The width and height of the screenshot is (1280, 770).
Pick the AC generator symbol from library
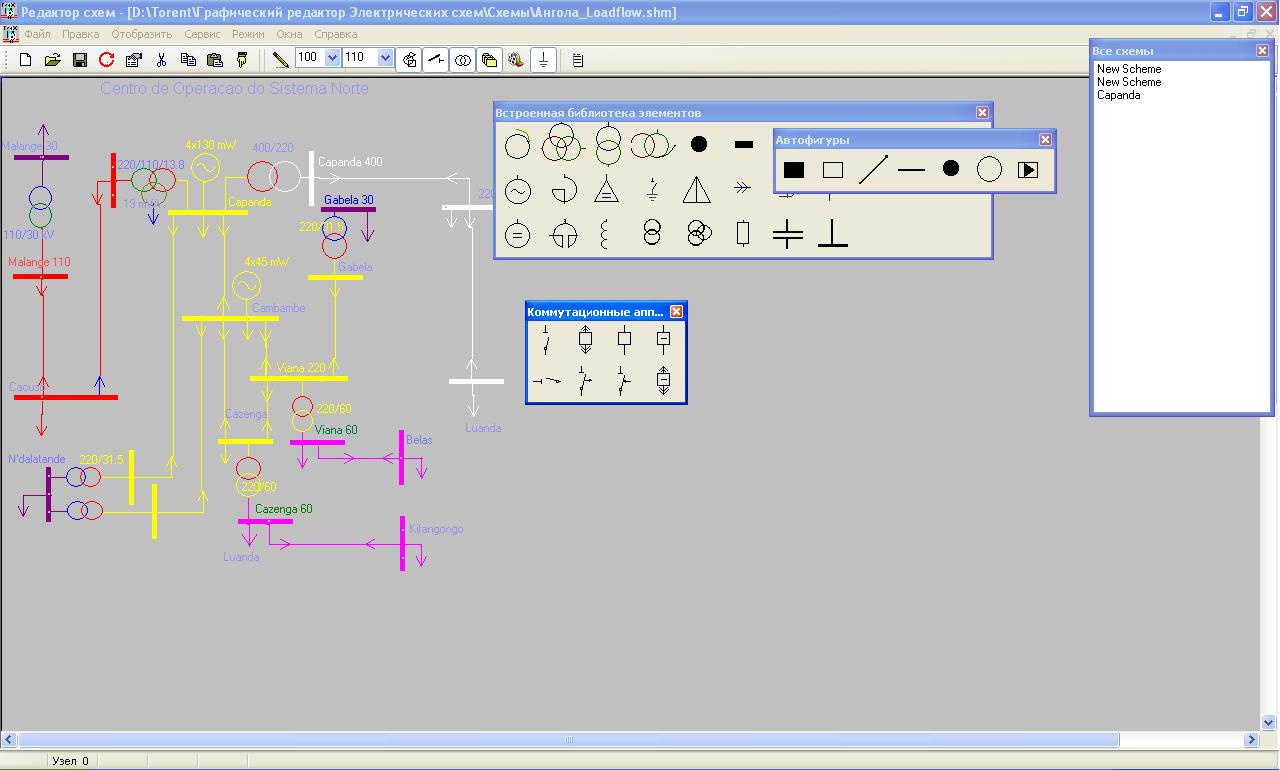(517, 190)
